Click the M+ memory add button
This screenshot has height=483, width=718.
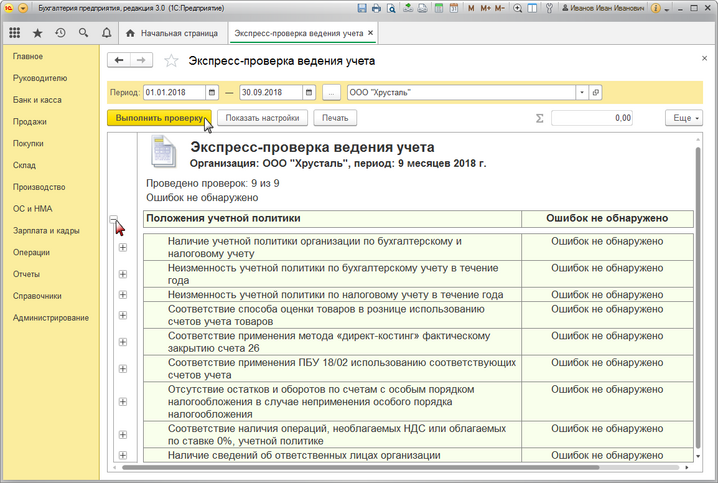click(x=485, y=8)
